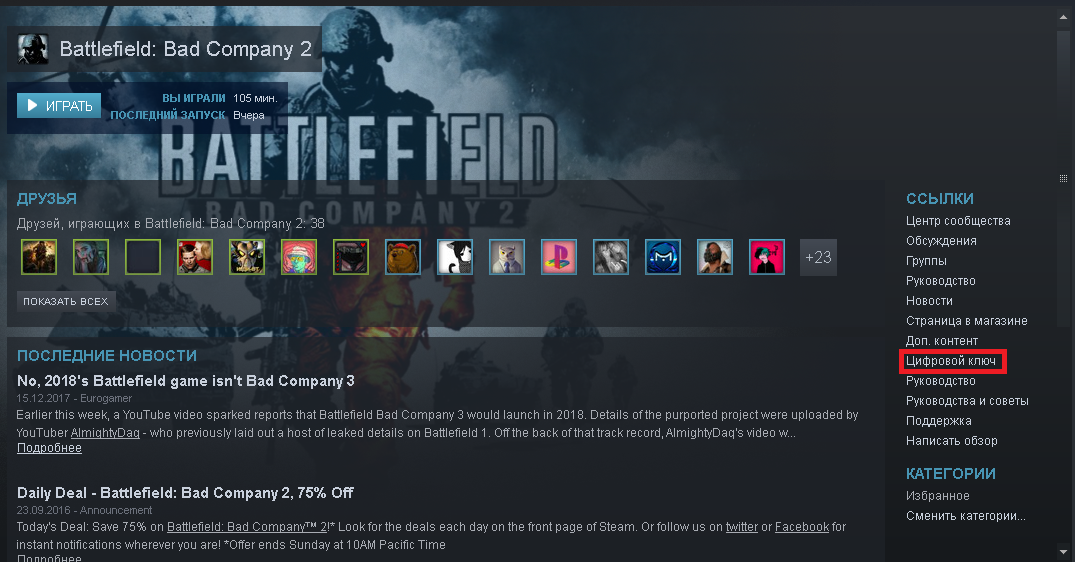Open the Цифровой ключ link
Image resolution: width=1075 pixels, height=562 pixels.
tap(950, 361)
